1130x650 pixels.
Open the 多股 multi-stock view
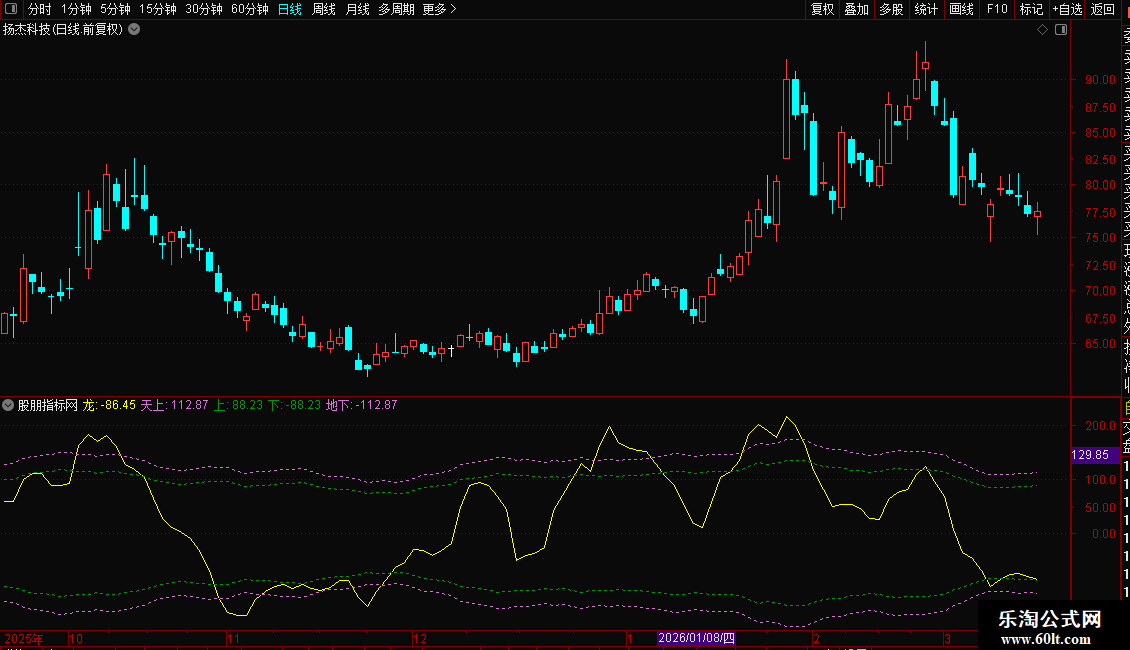891,9
